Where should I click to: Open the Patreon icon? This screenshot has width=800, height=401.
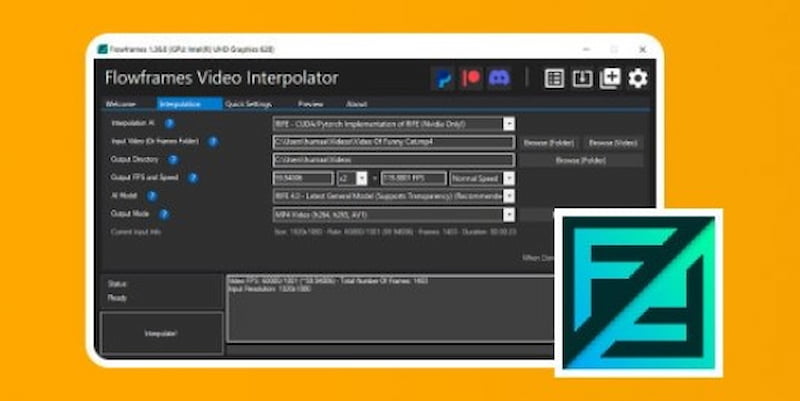tap(470, 79)
